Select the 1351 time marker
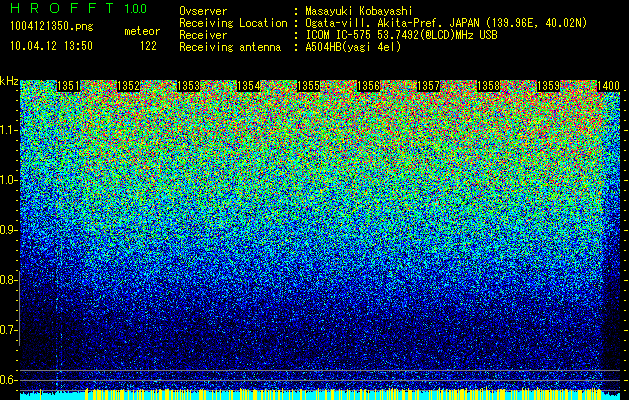The image size is (629, 400). 69,86
